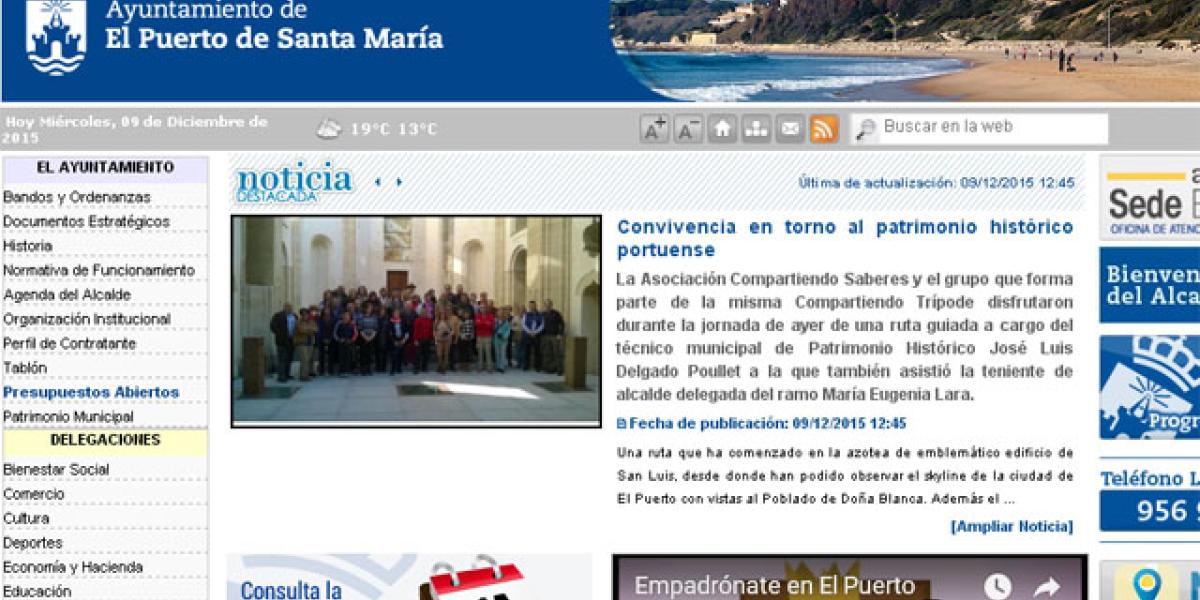This screenshot has width=1200, height=600.
Task: Show next featured news arrow
Action: tap(399, 182)
